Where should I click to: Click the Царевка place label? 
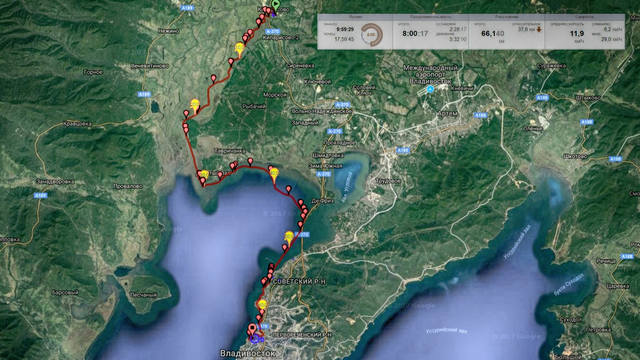[618, 286]
